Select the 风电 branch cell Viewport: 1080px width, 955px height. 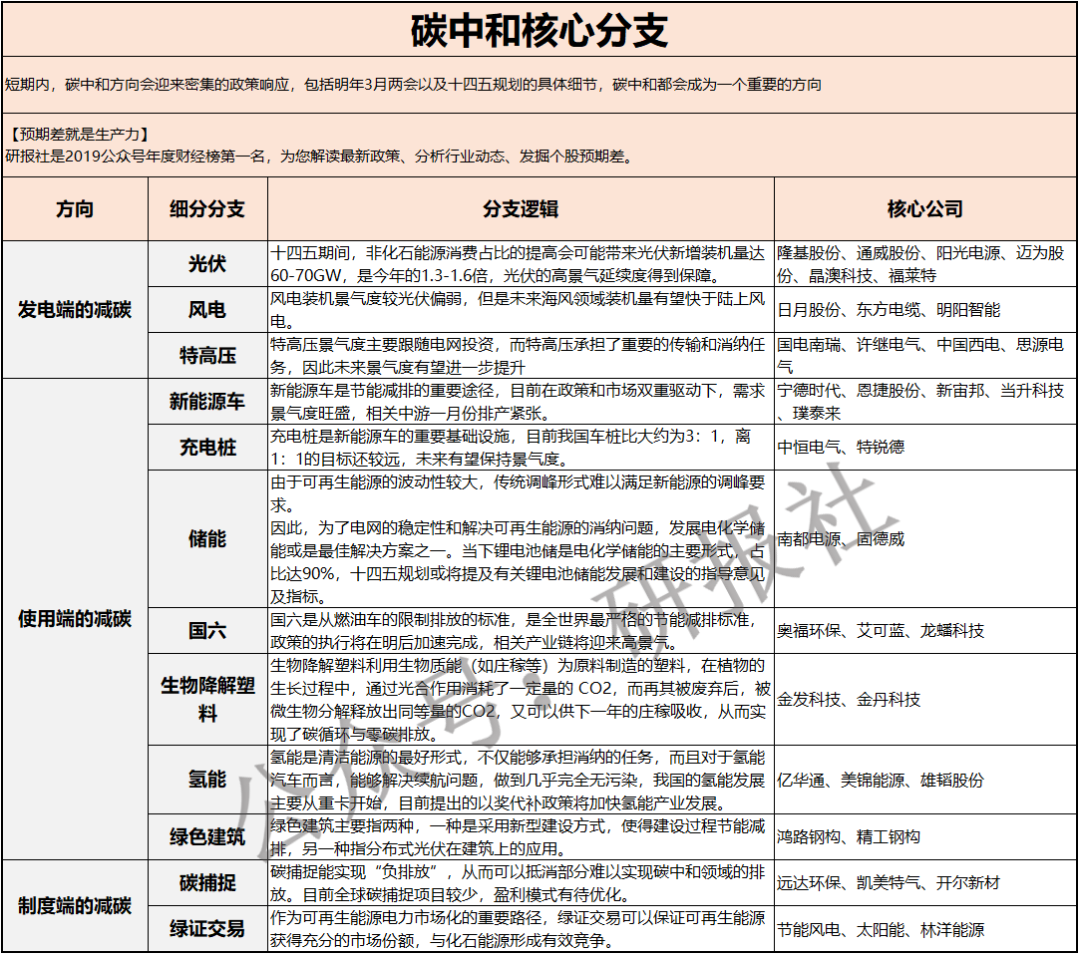[207, 309]
